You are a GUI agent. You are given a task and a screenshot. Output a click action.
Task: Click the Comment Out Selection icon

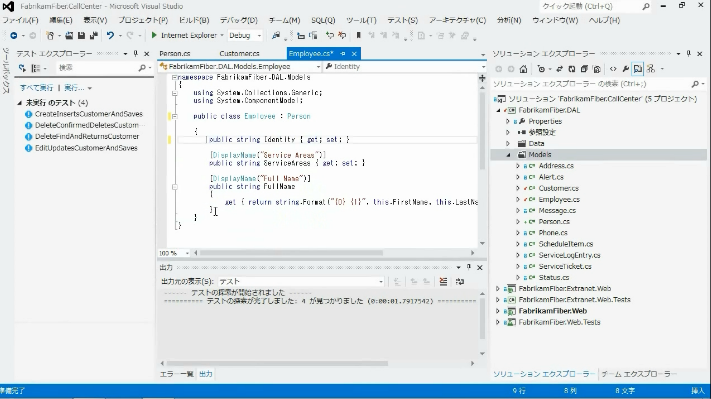(330, 35)
